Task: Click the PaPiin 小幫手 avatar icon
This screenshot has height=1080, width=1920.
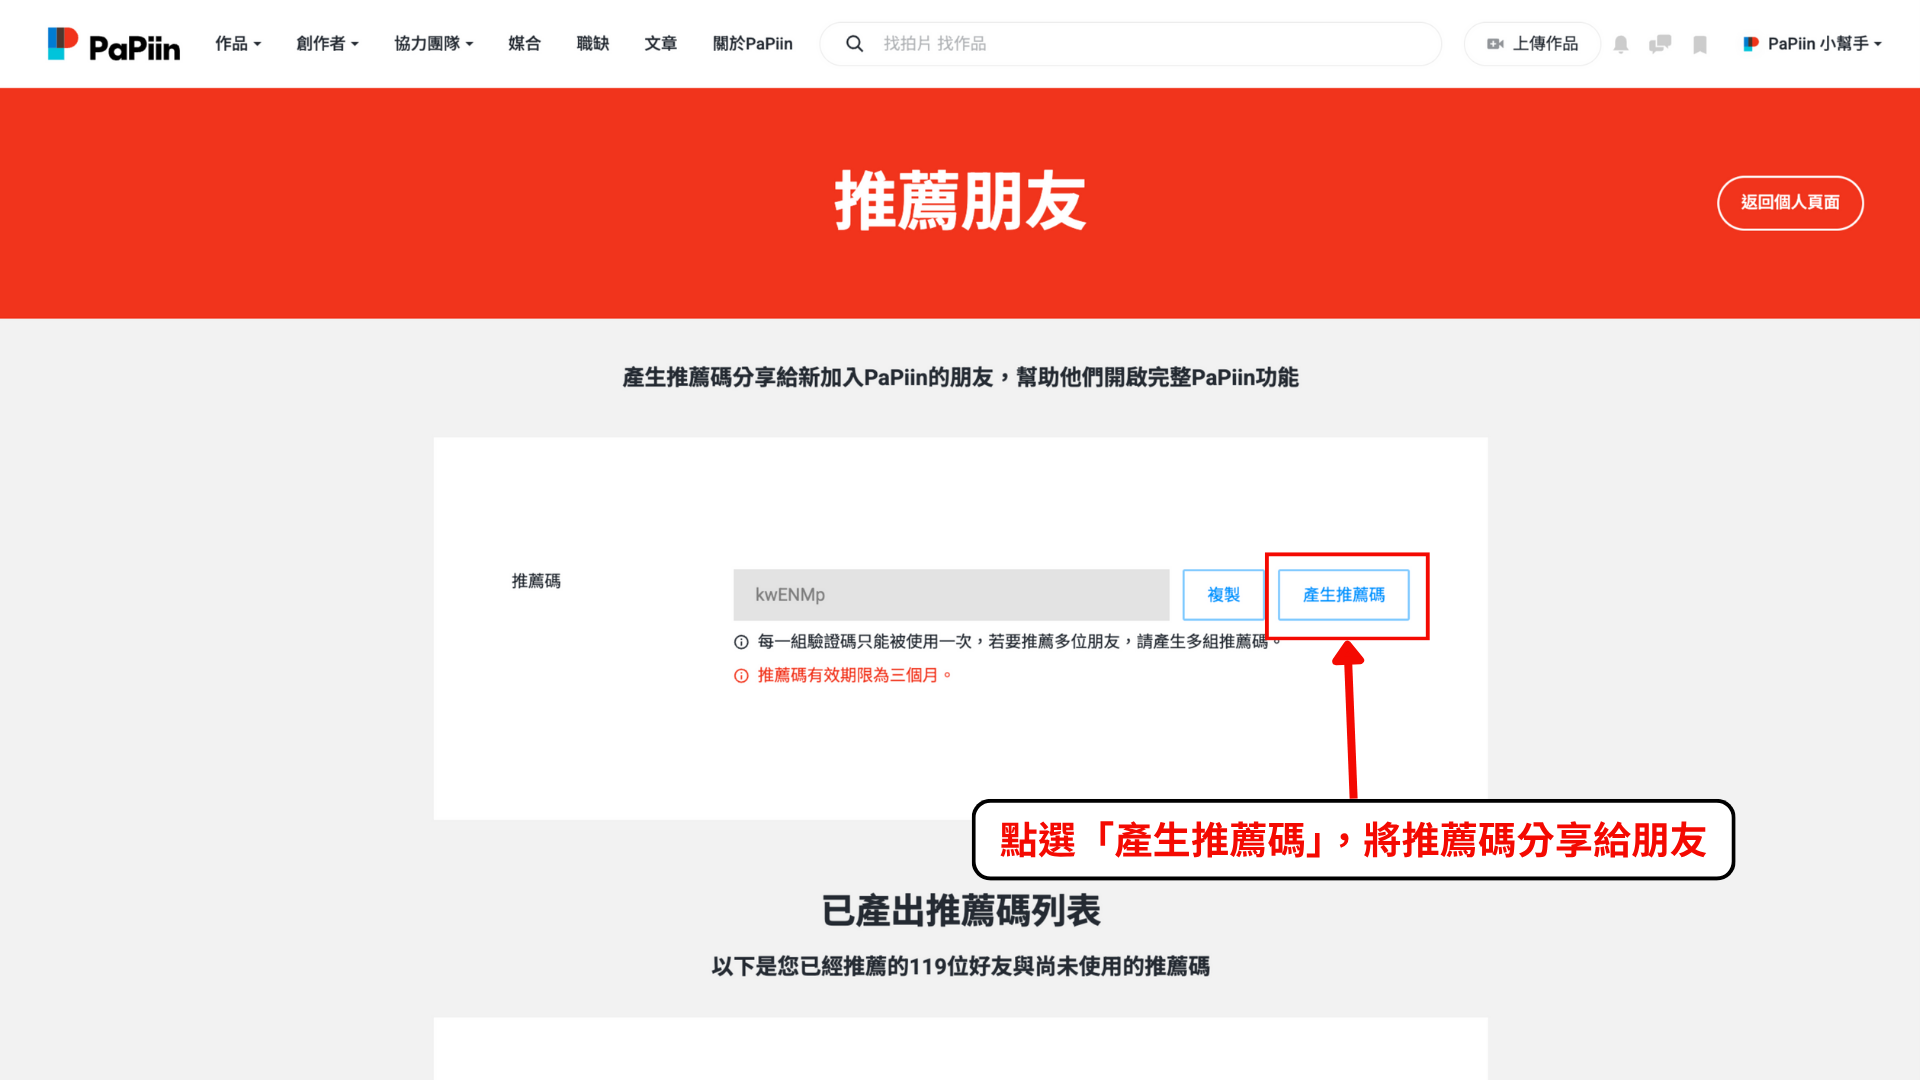Action: point(1750,44)
